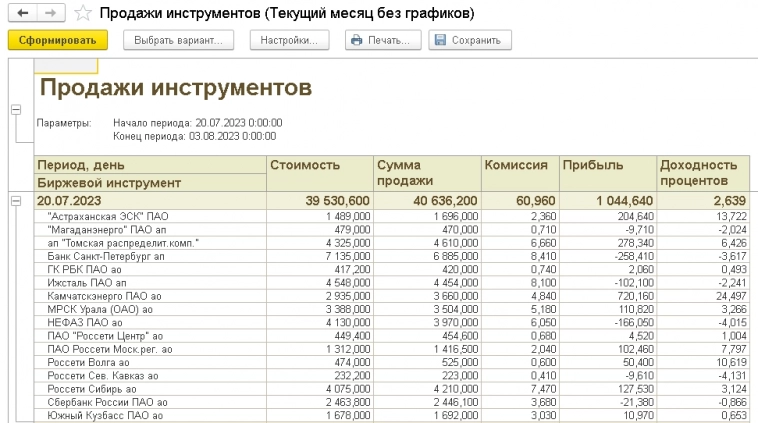
Task: Select the НЕФАЗ ПАО ао row
Action: [x=392, y=322]
